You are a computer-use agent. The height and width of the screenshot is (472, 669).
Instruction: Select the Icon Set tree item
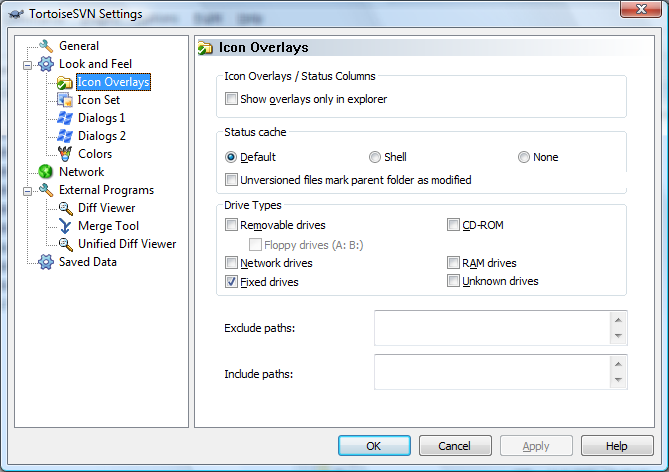click(x=99, y=100)
